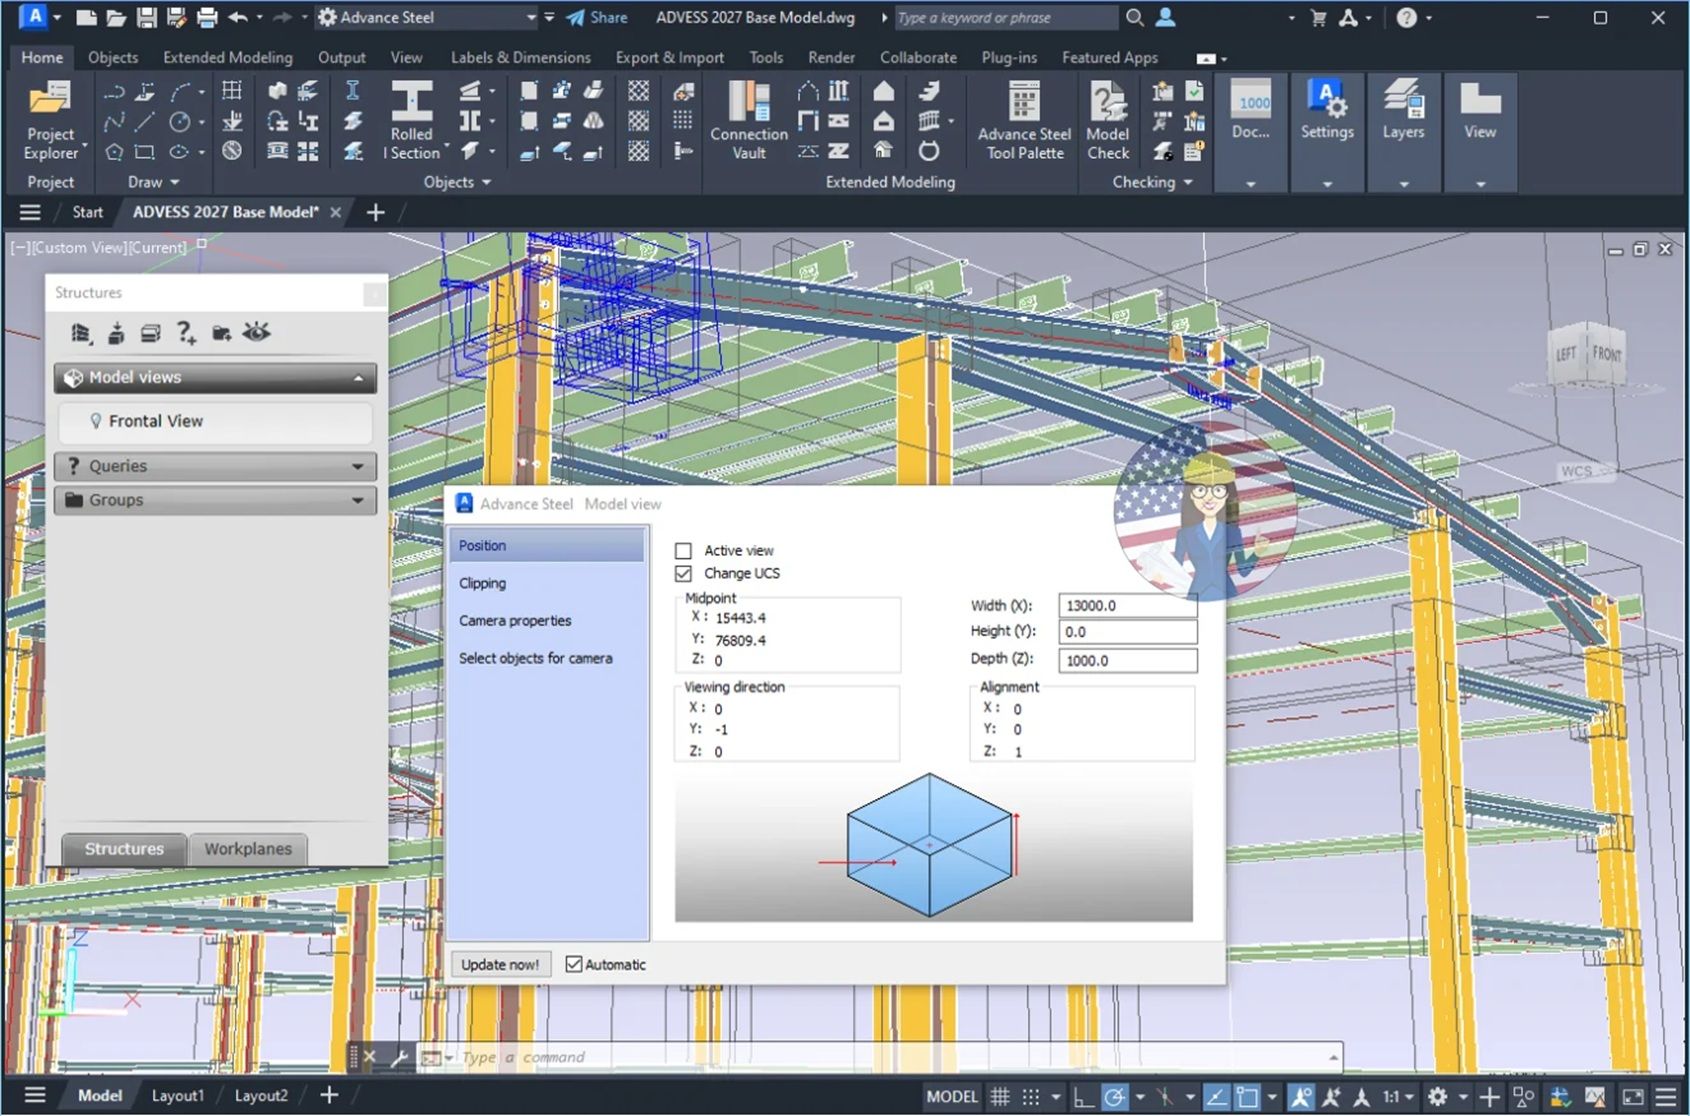Image resolution: width=1690 pixels, height=1116 pixels.
Task: Click the Frontal View model view item
Action: pyautogui.click(x=215, y=421)
